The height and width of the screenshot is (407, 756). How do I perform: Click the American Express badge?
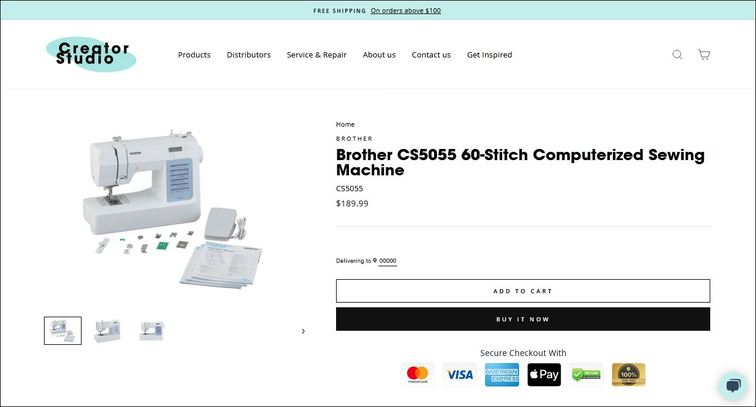tap(502, 374)
